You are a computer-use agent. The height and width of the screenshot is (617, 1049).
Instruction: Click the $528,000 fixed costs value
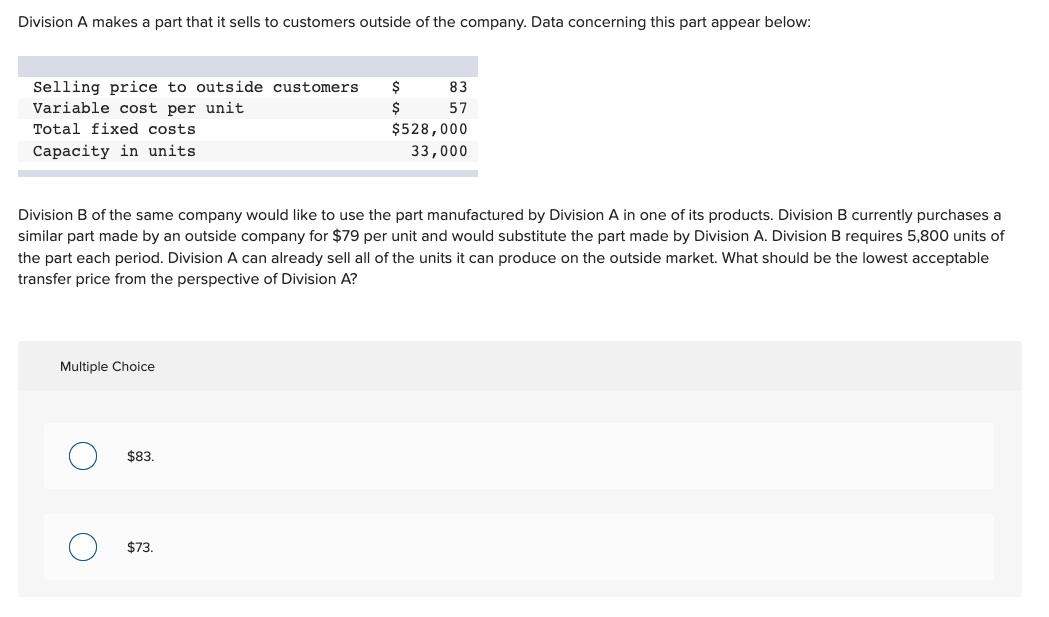430,129
